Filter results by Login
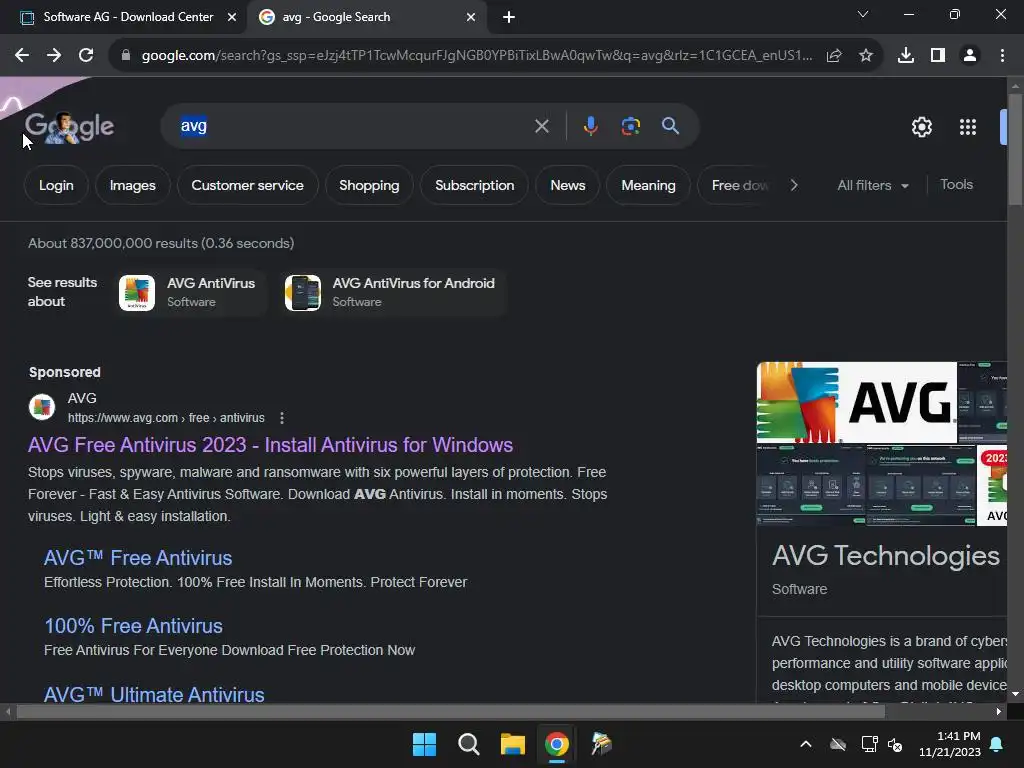The image size is (1024, 768). point(56,185)
